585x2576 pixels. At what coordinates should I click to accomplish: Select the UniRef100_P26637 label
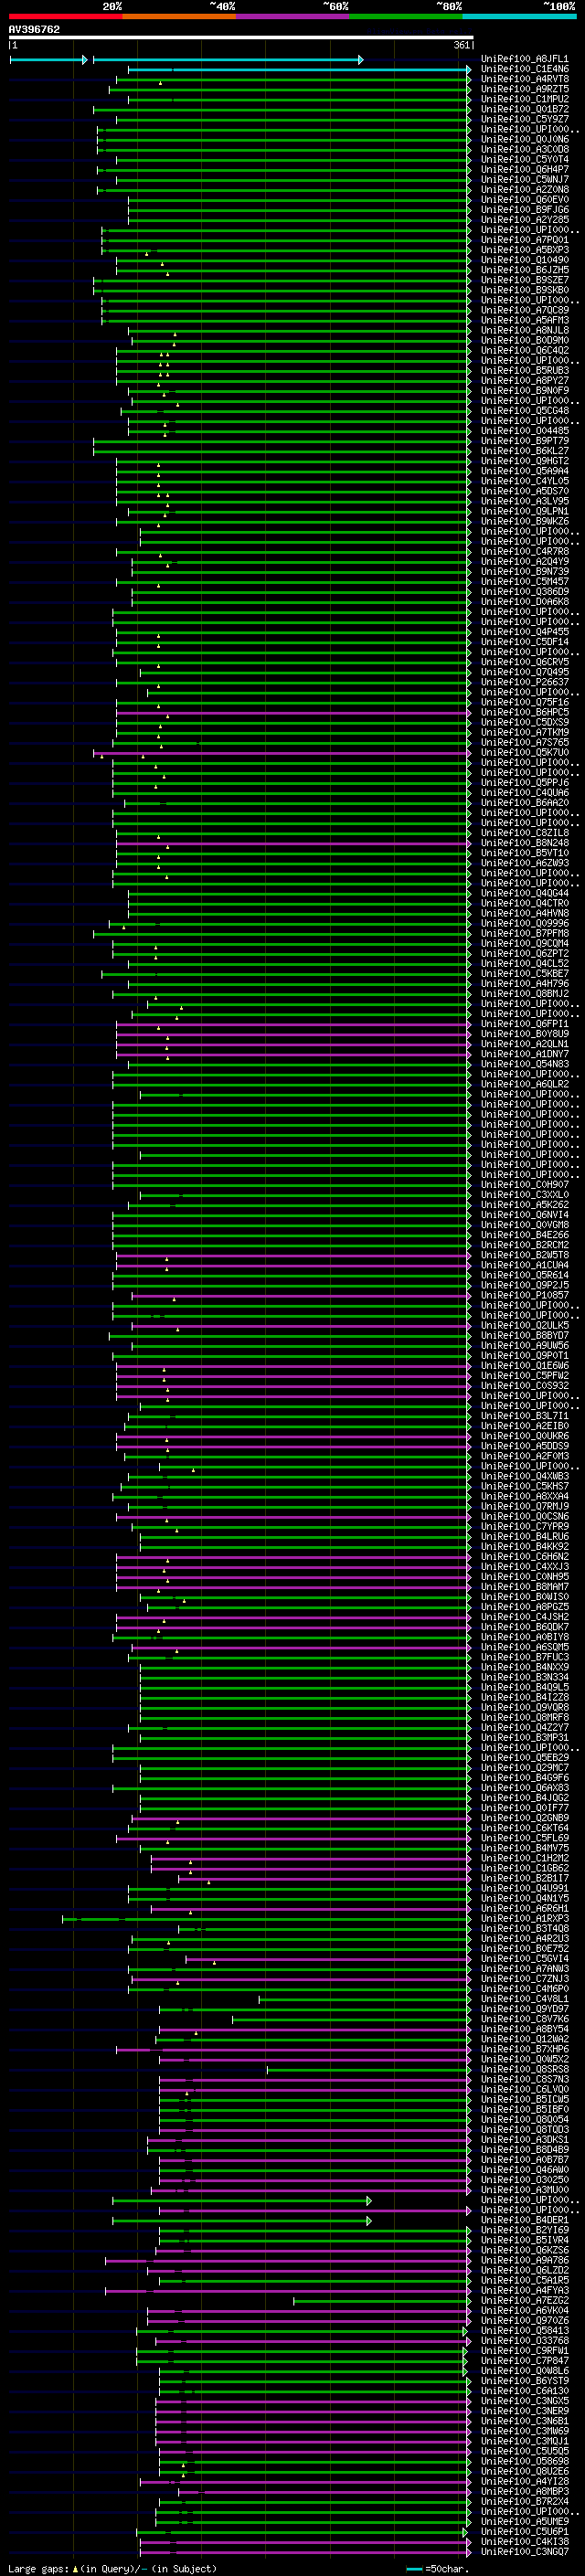click(525, 682)
